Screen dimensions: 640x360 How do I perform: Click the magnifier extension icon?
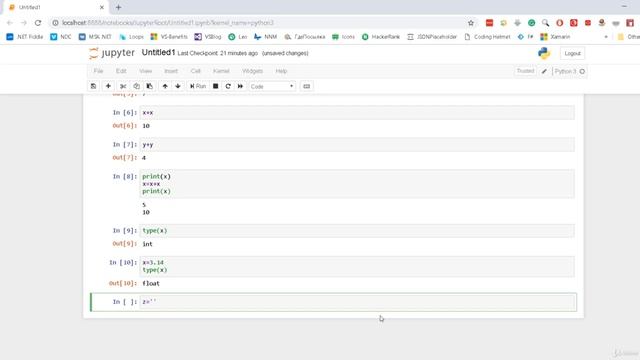pos(545,23)
